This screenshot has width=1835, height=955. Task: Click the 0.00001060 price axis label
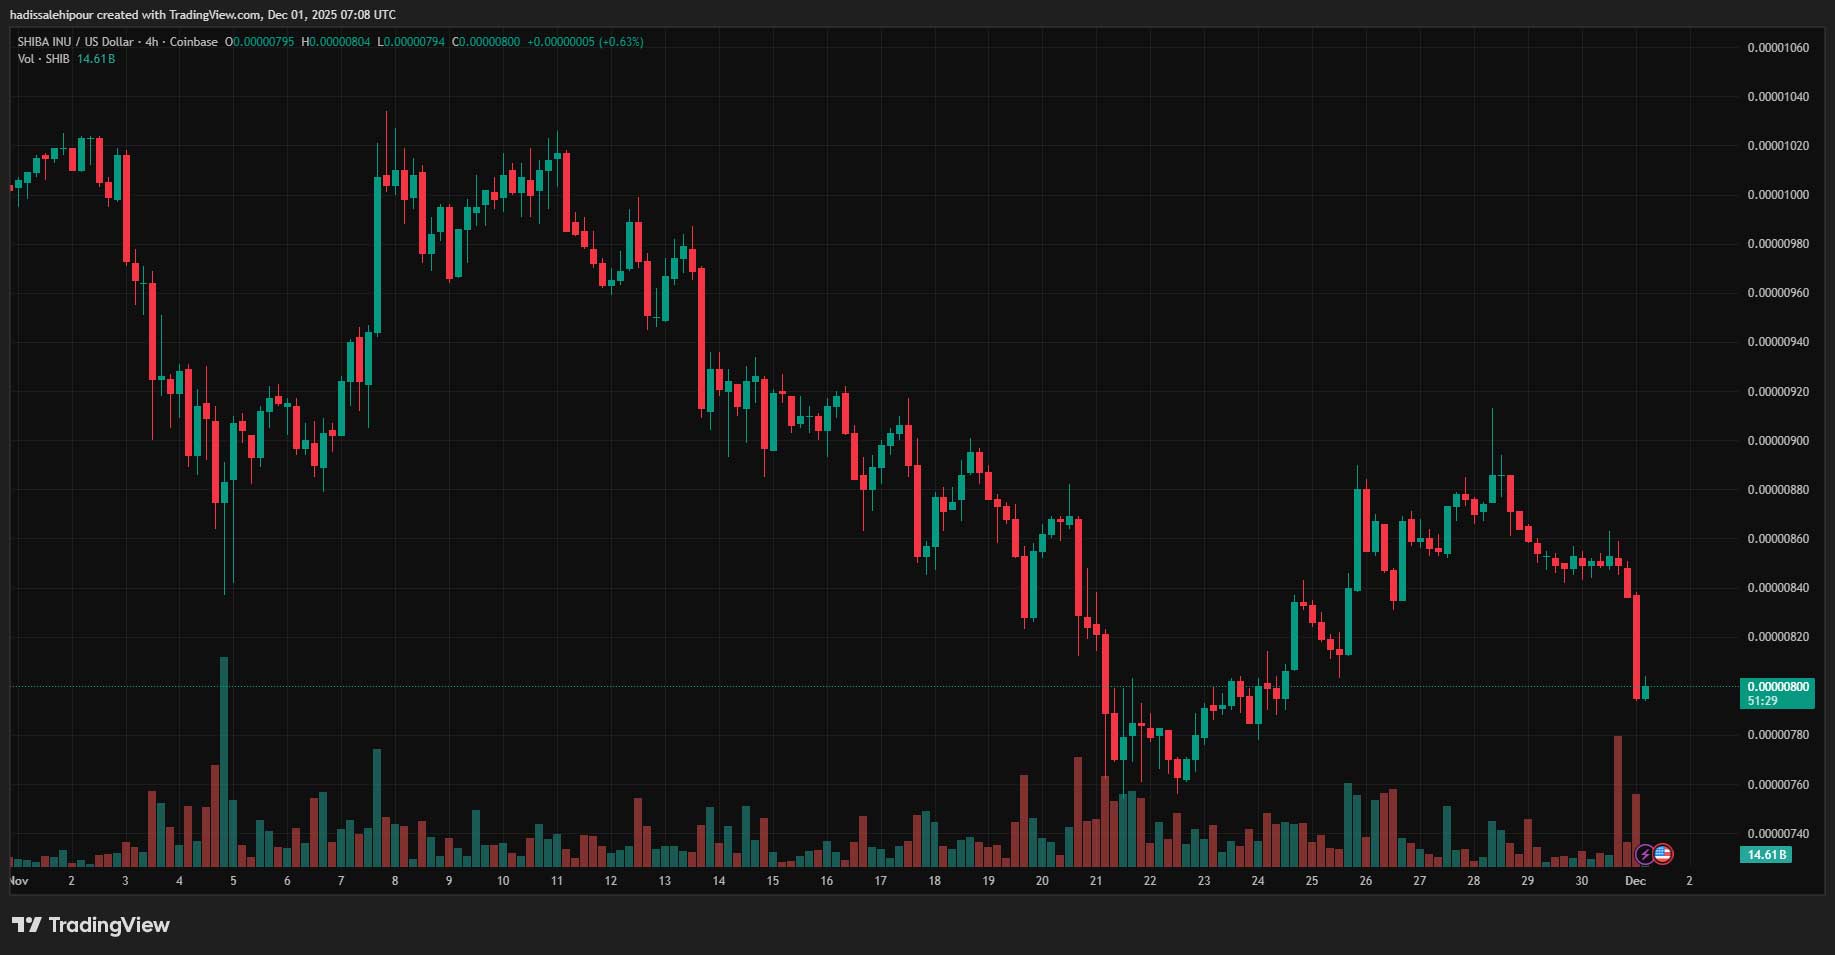click(1777, 48)
